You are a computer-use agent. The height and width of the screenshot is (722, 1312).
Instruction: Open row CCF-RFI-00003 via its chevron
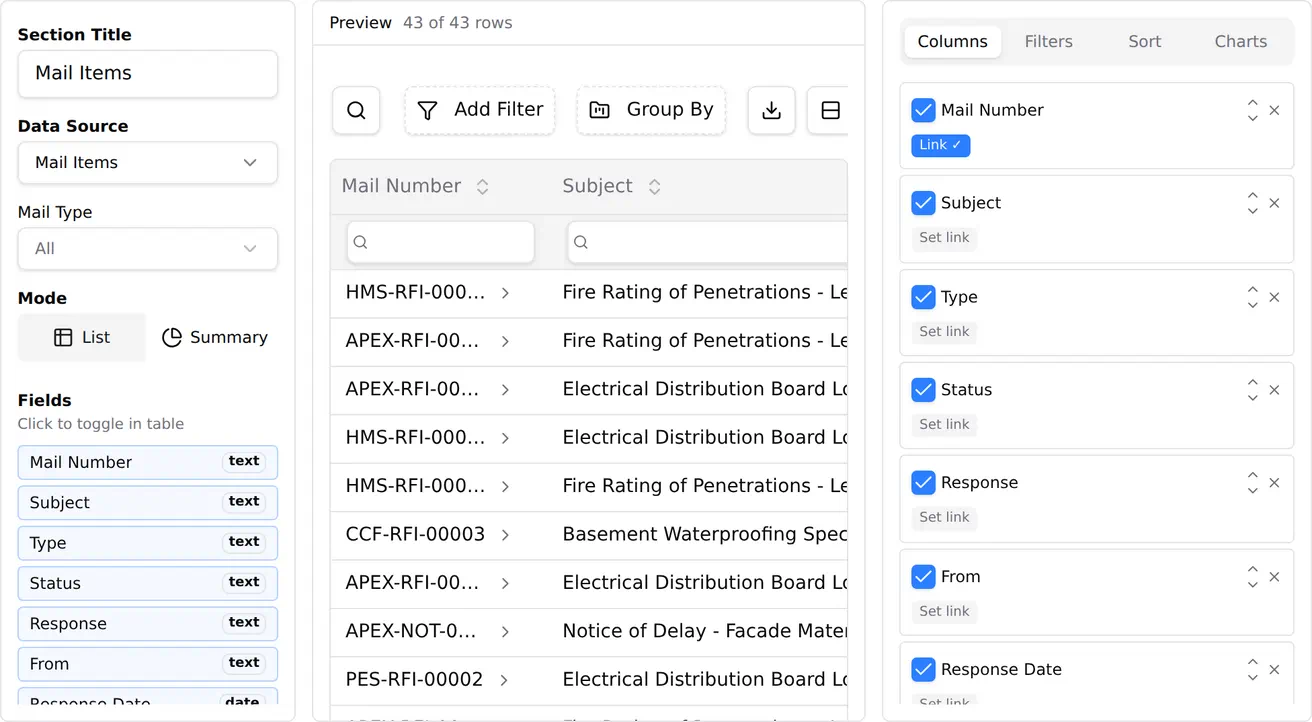[505, 535]
